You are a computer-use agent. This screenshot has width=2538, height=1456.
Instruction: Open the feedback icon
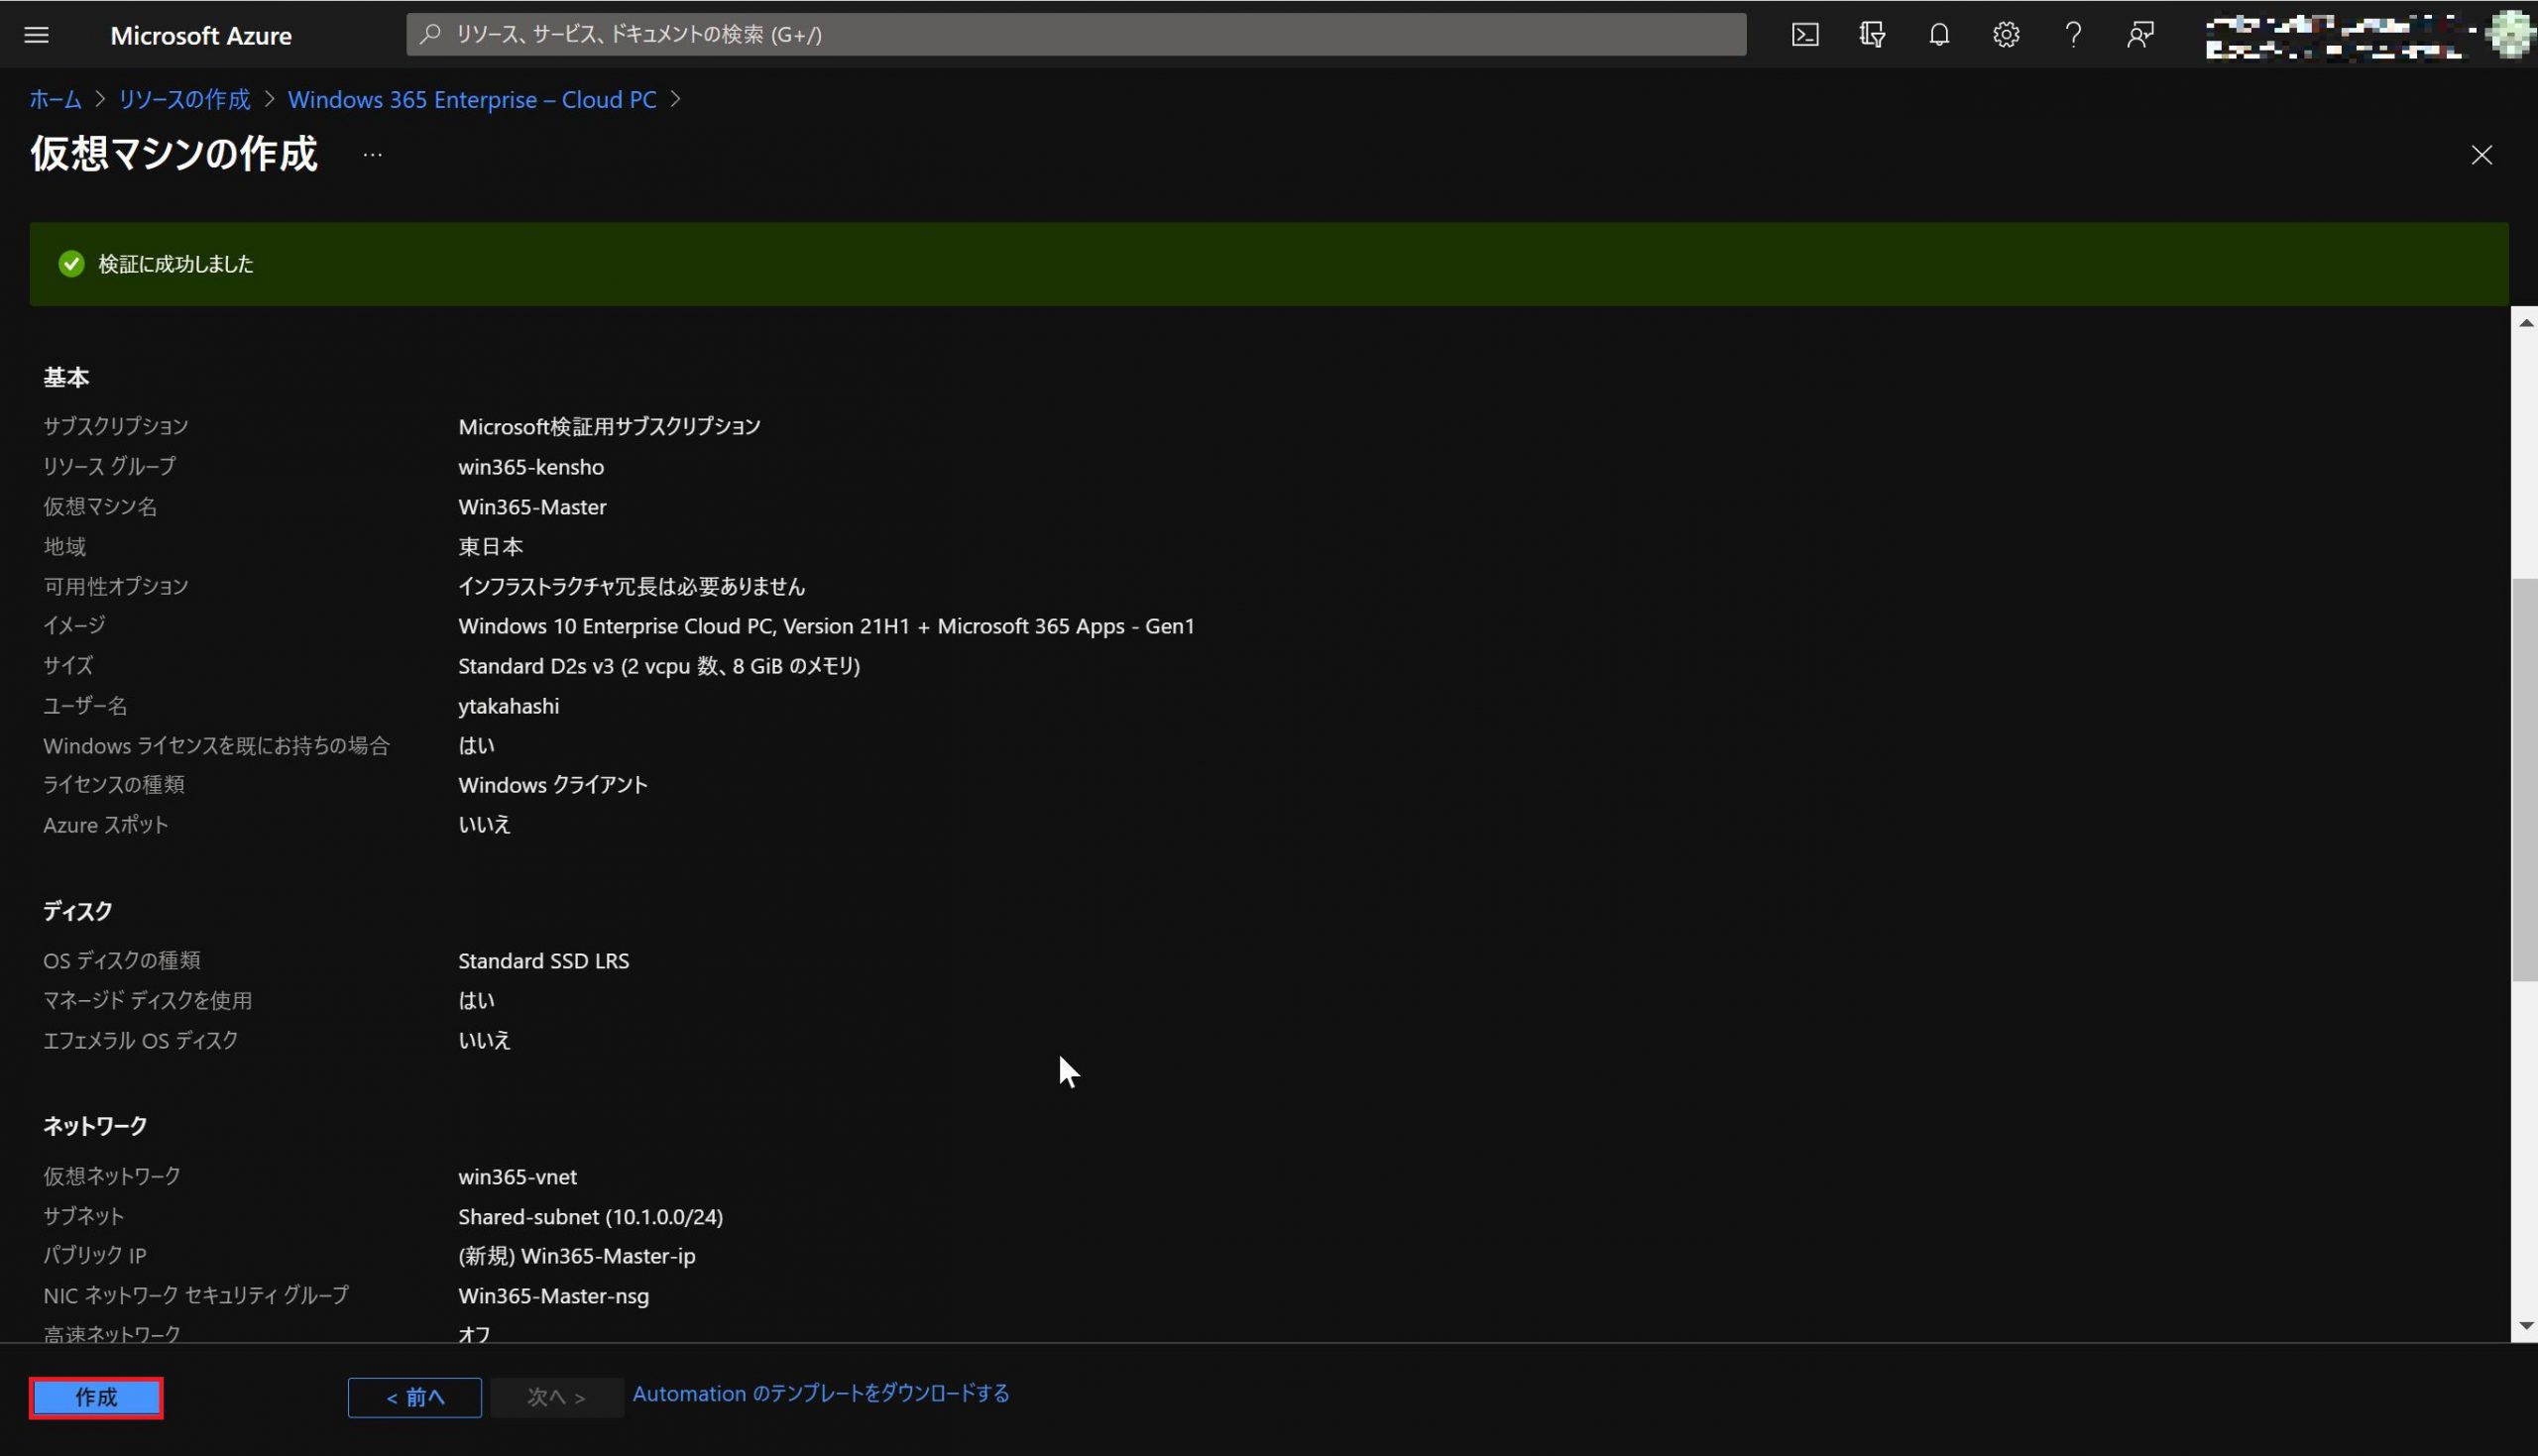pyautogui.click(x=2139, y=35)
